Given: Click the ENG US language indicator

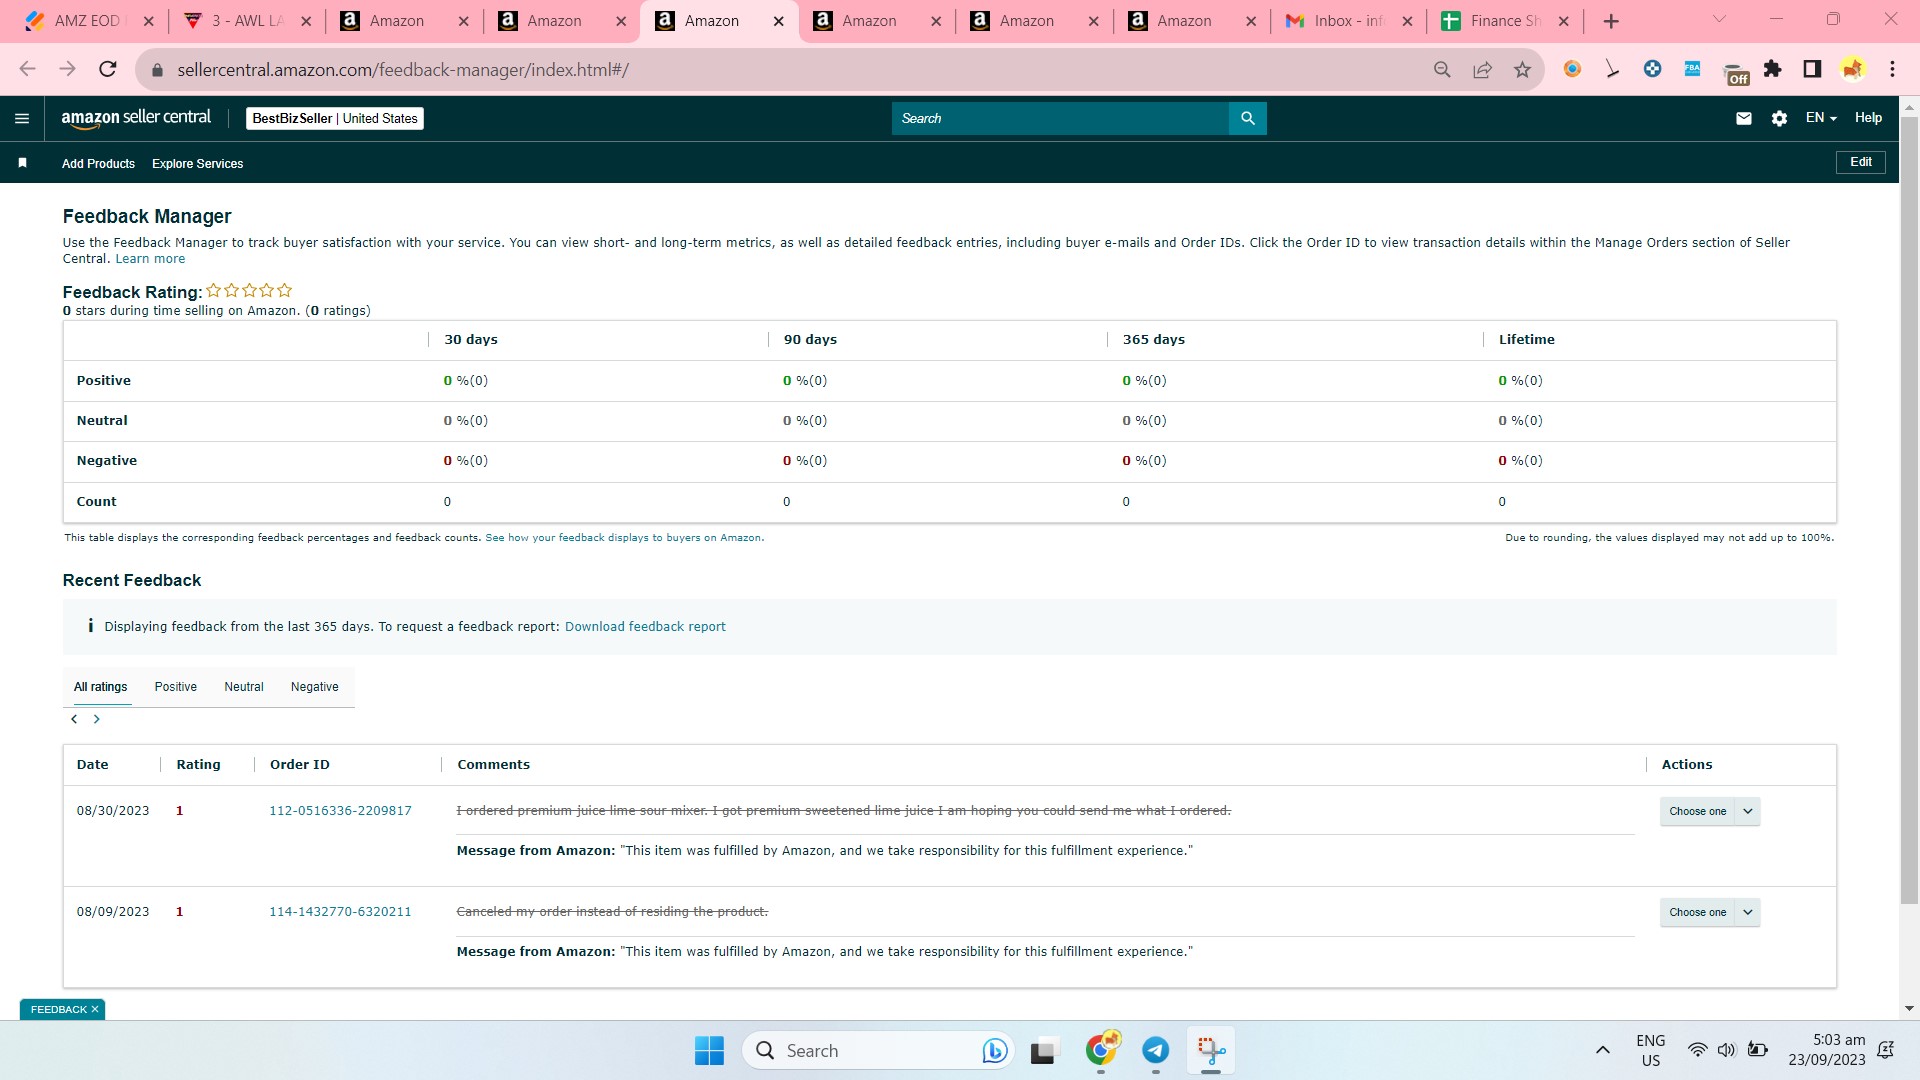Looking at the screenshot, I should tap(1650, 1050).
